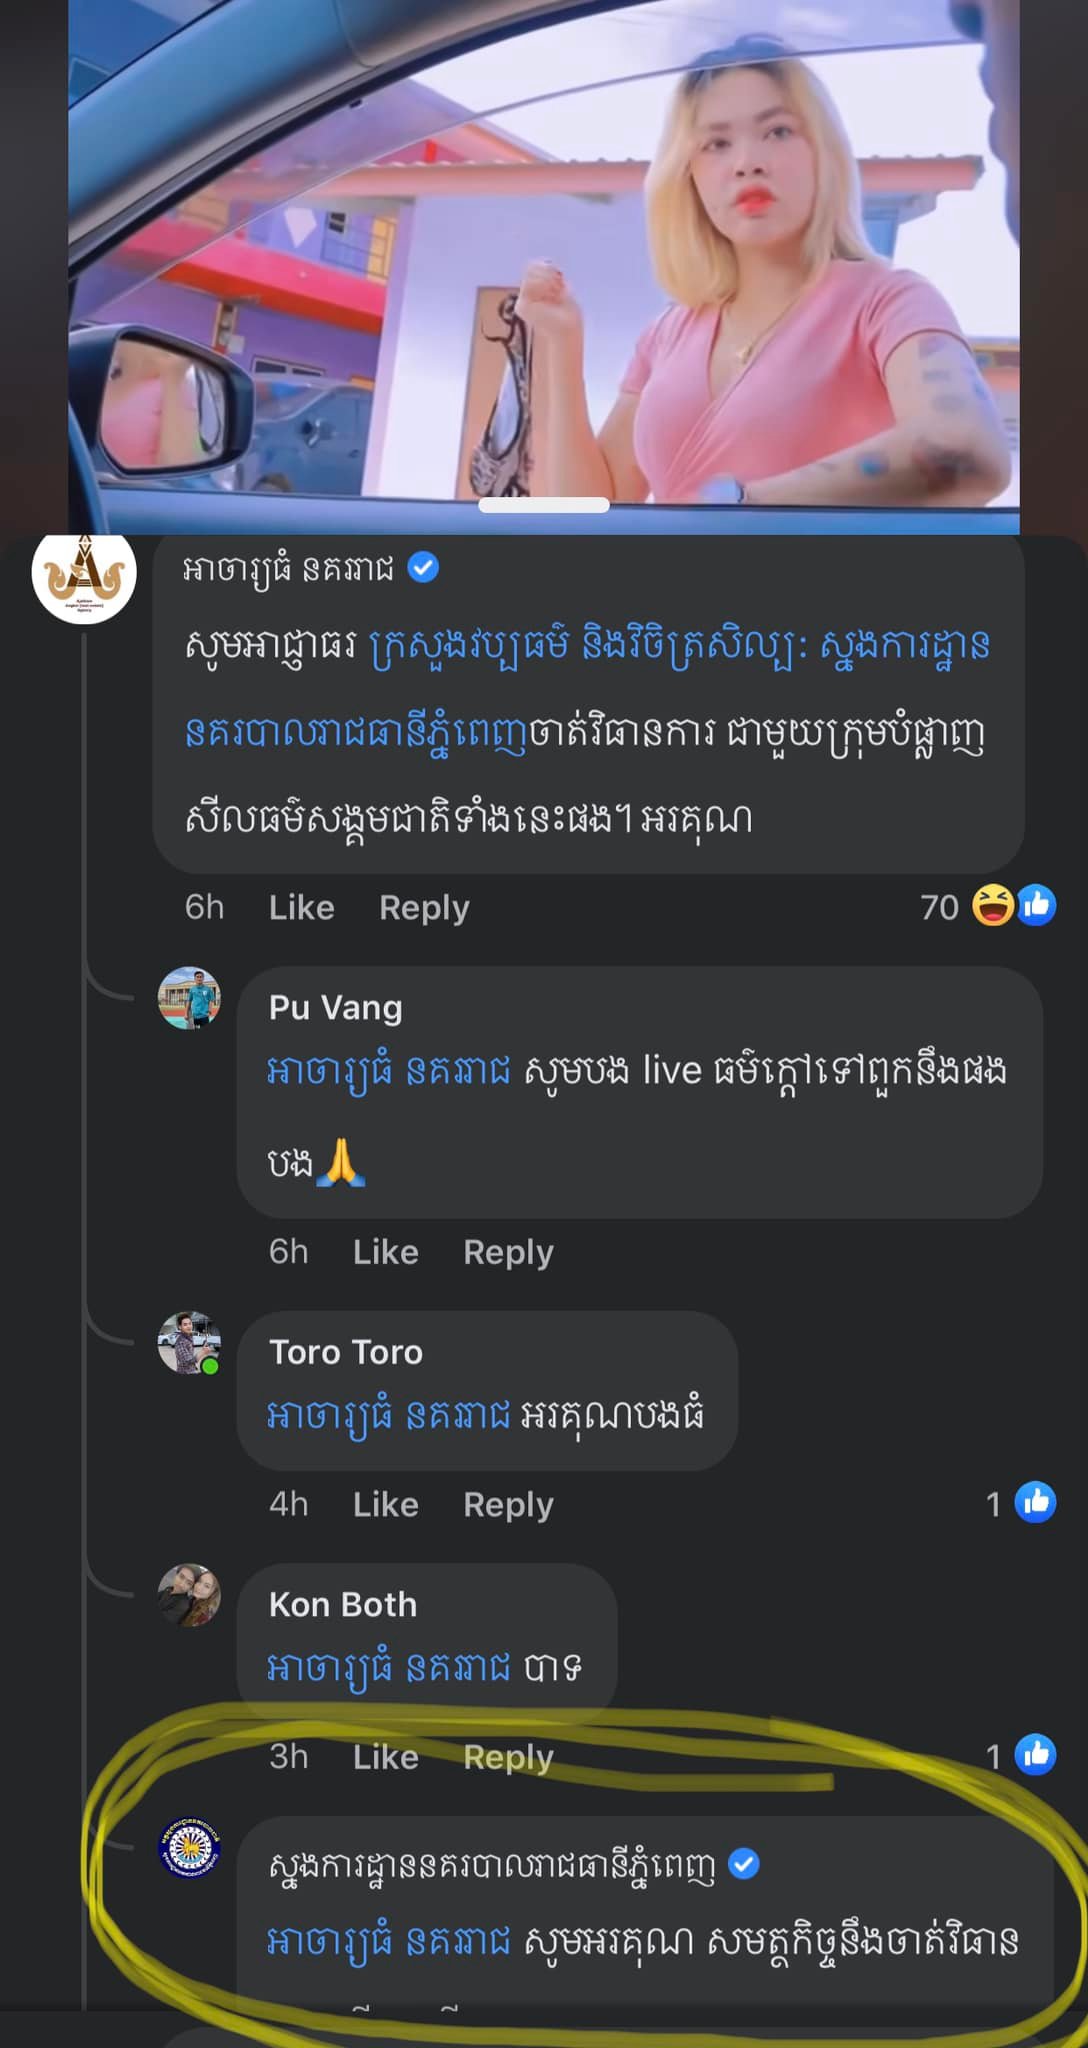Open Toro Toro's profile picture

(x=189, y=1342)
